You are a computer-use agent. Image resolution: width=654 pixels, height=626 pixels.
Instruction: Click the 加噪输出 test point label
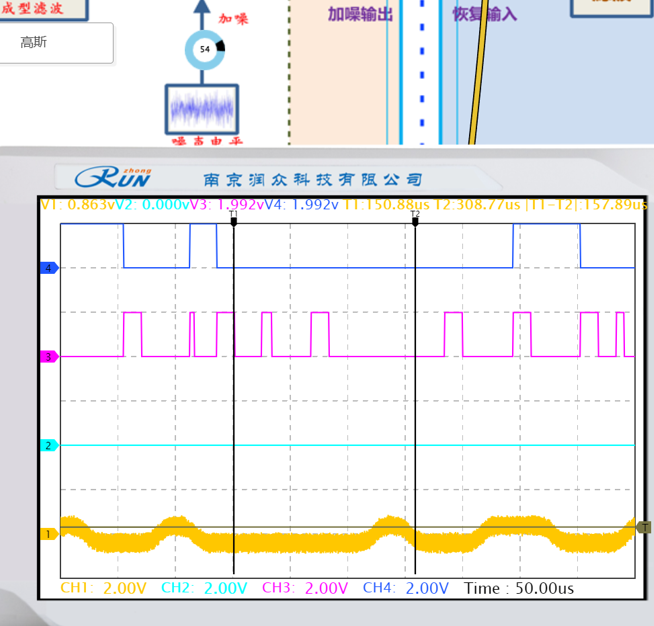pos(360,15)
